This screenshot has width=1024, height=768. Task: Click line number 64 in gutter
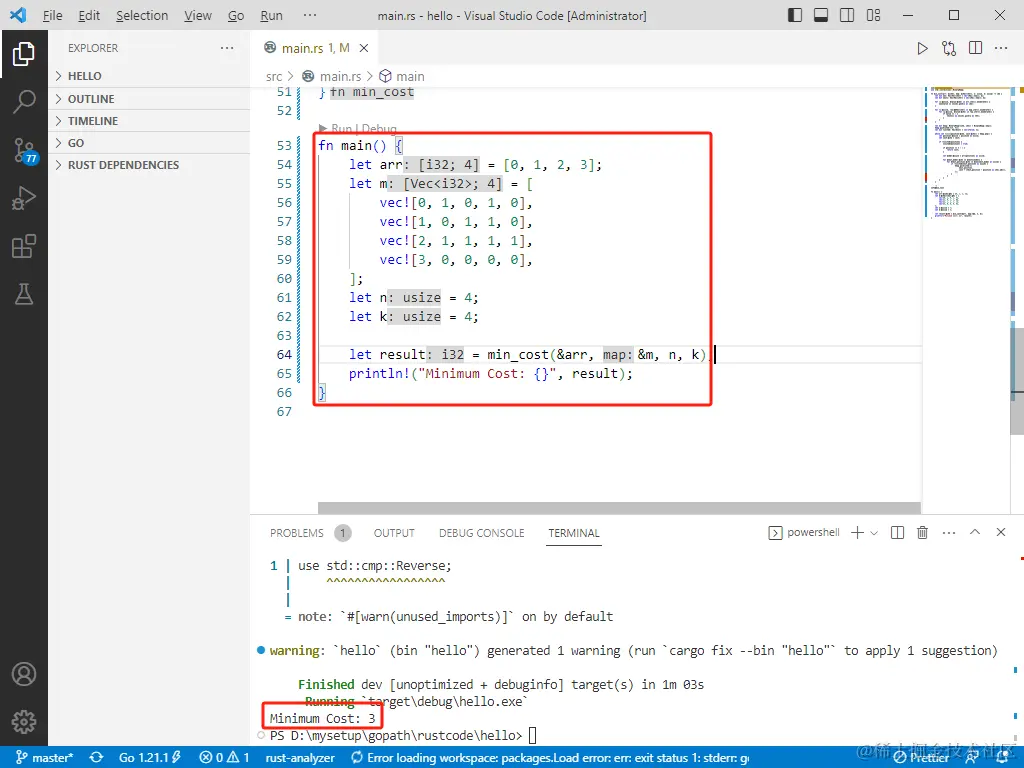point(284,355)
